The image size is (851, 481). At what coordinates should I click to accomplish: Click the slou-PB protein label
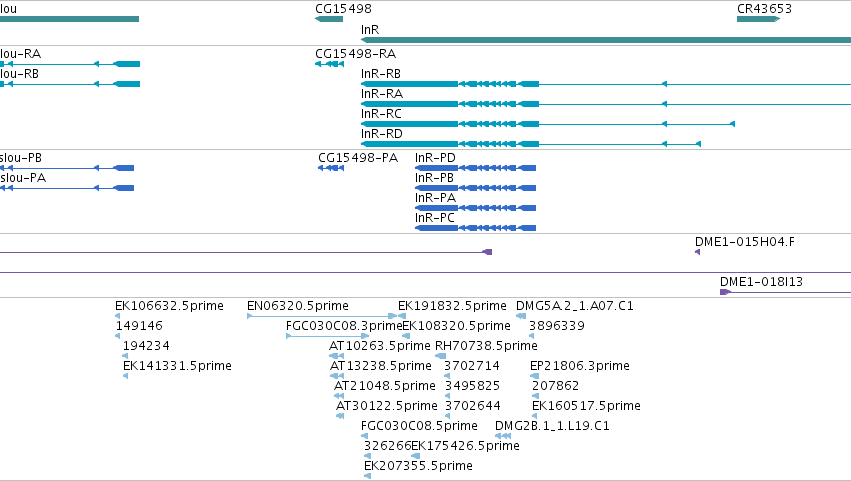pos(21,158)
